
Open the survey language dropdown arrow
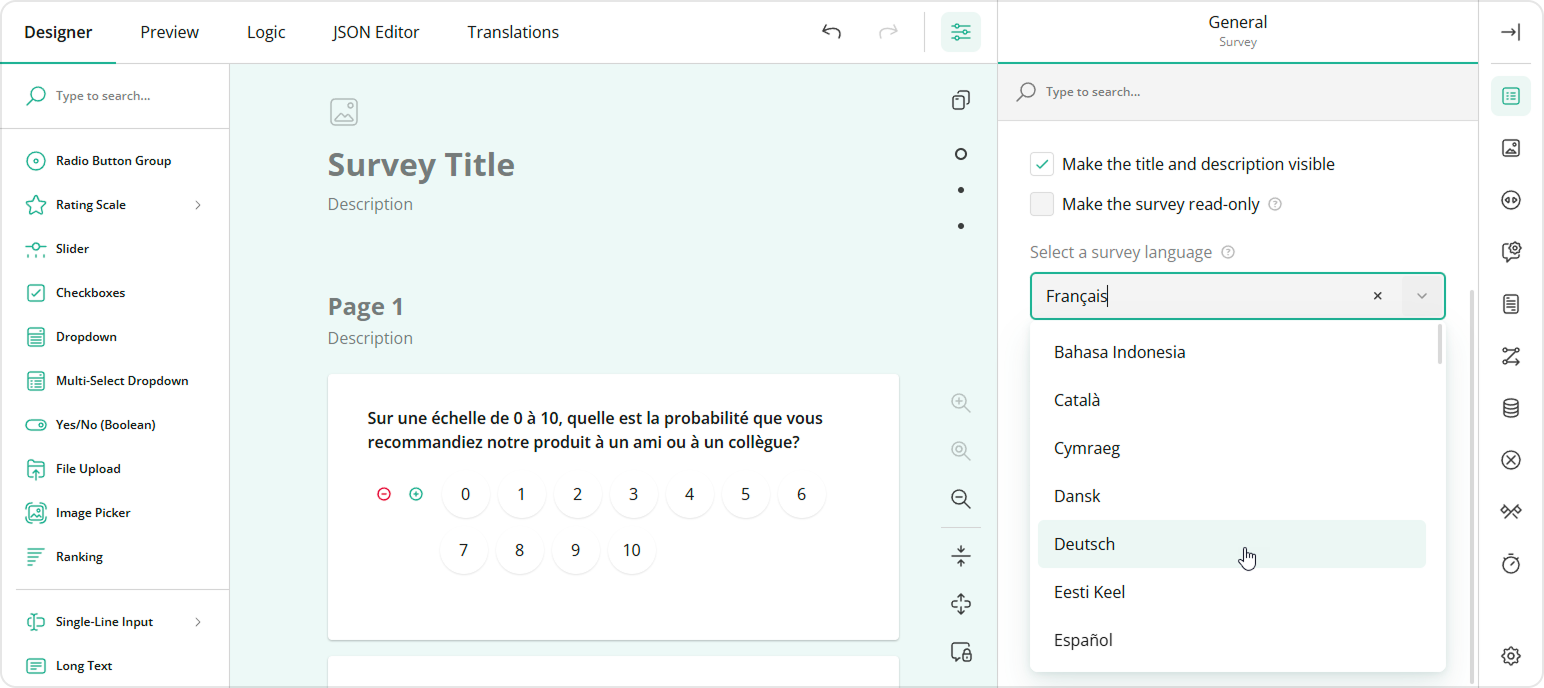point(1421,295)
